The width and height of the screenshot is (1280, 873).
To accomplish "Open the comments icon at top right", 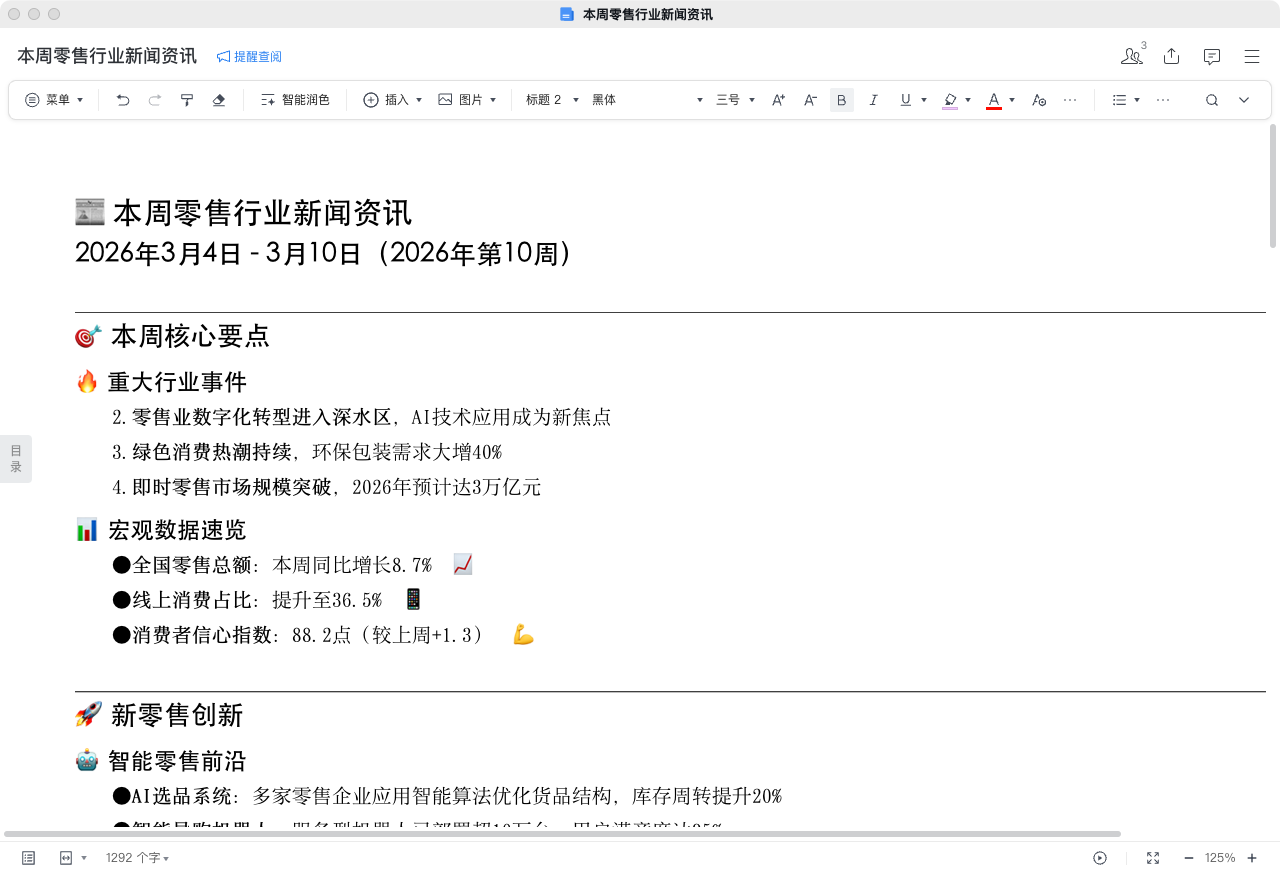I will [x=1211, y=57].
